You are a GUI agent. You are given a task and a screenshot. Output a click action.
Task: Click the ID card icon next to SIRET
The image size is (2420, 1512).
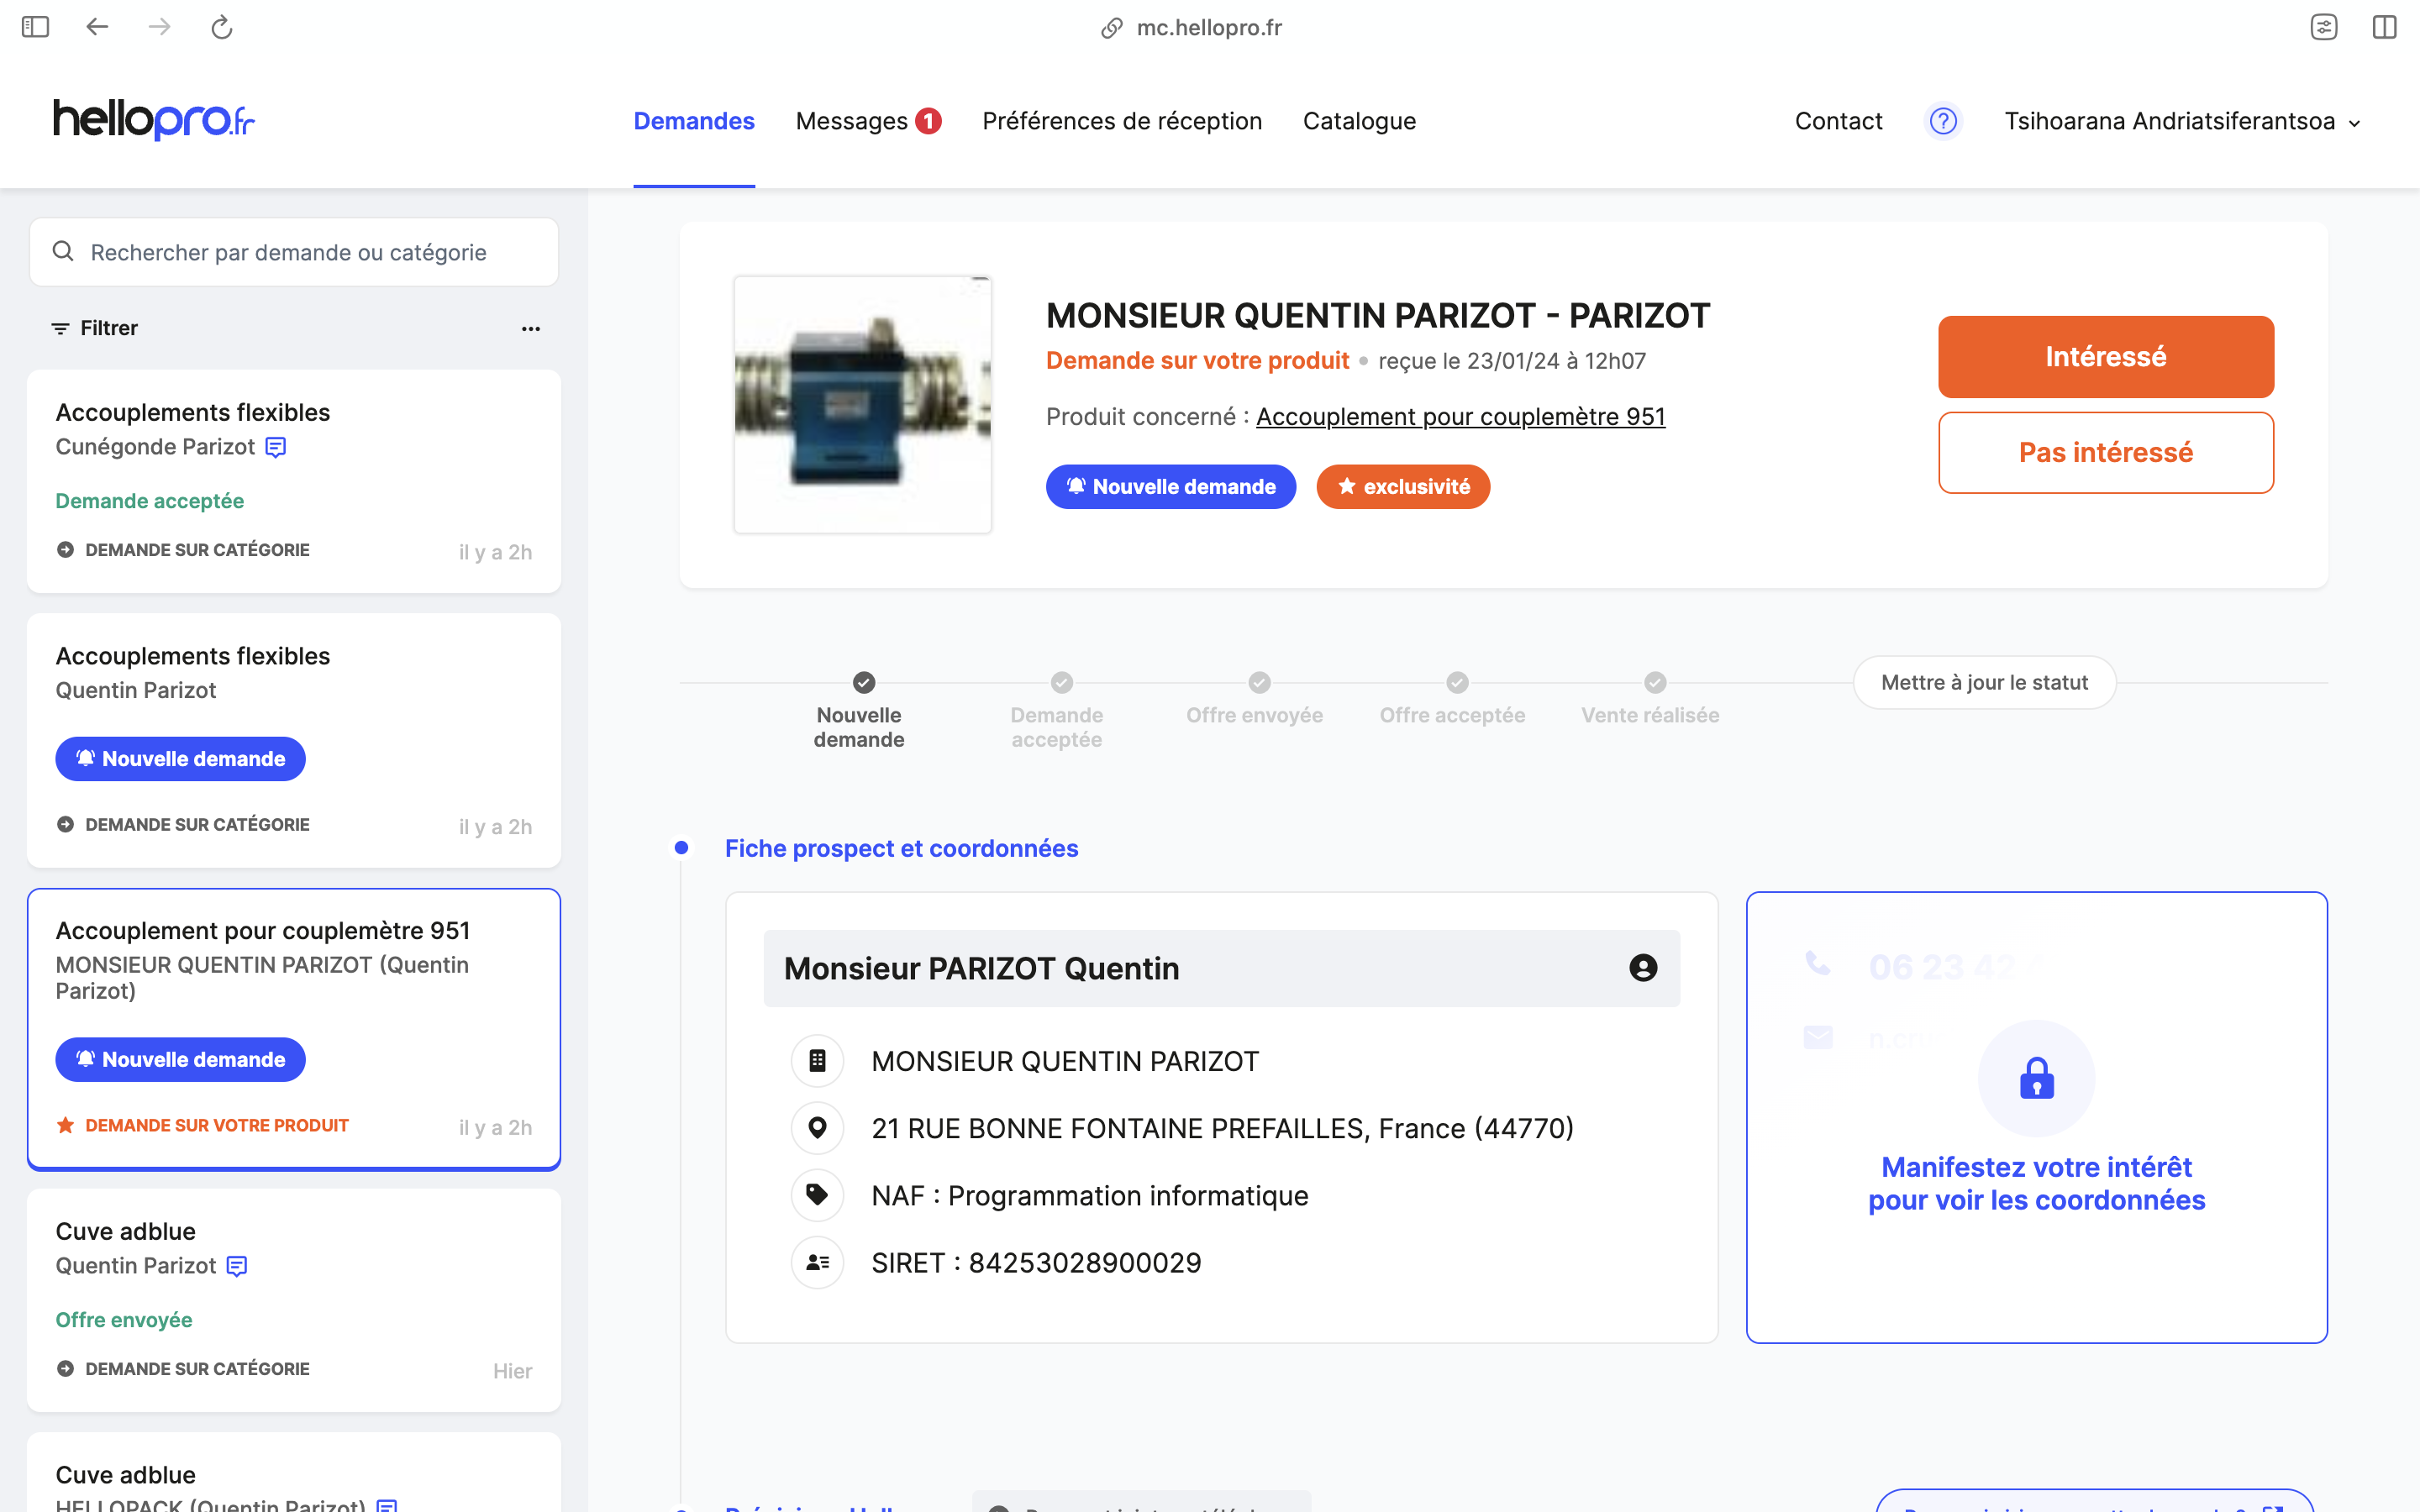tap(817, 1262)
